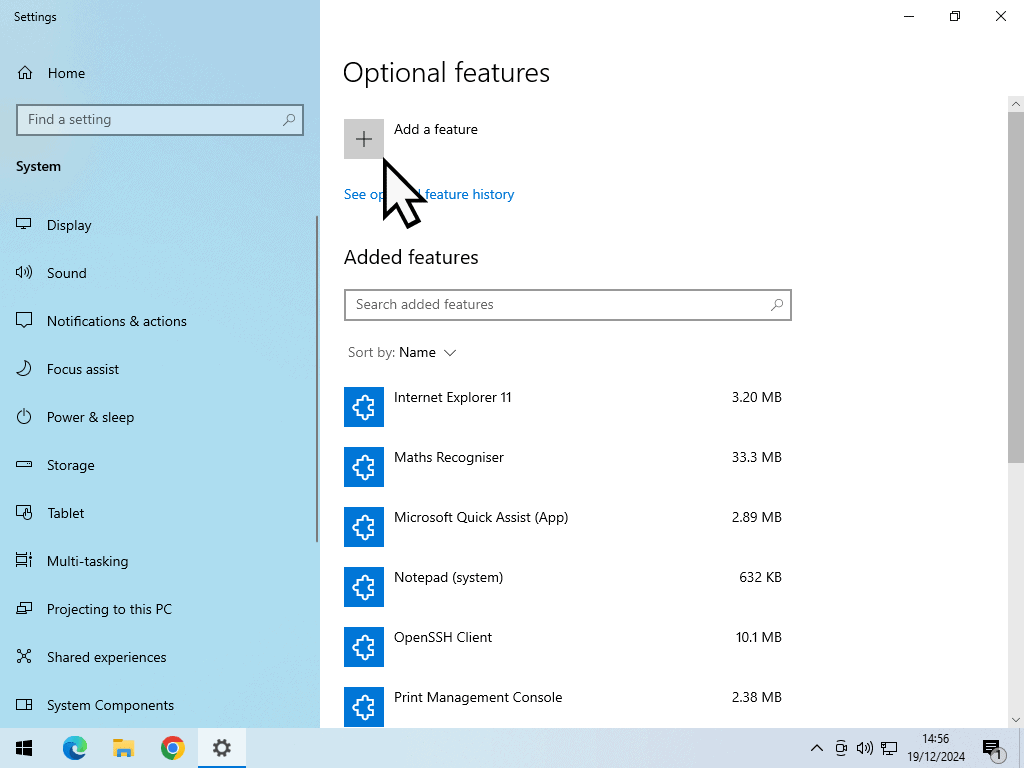Launch Microsoft Edge from taskbar

pos(74,748)
